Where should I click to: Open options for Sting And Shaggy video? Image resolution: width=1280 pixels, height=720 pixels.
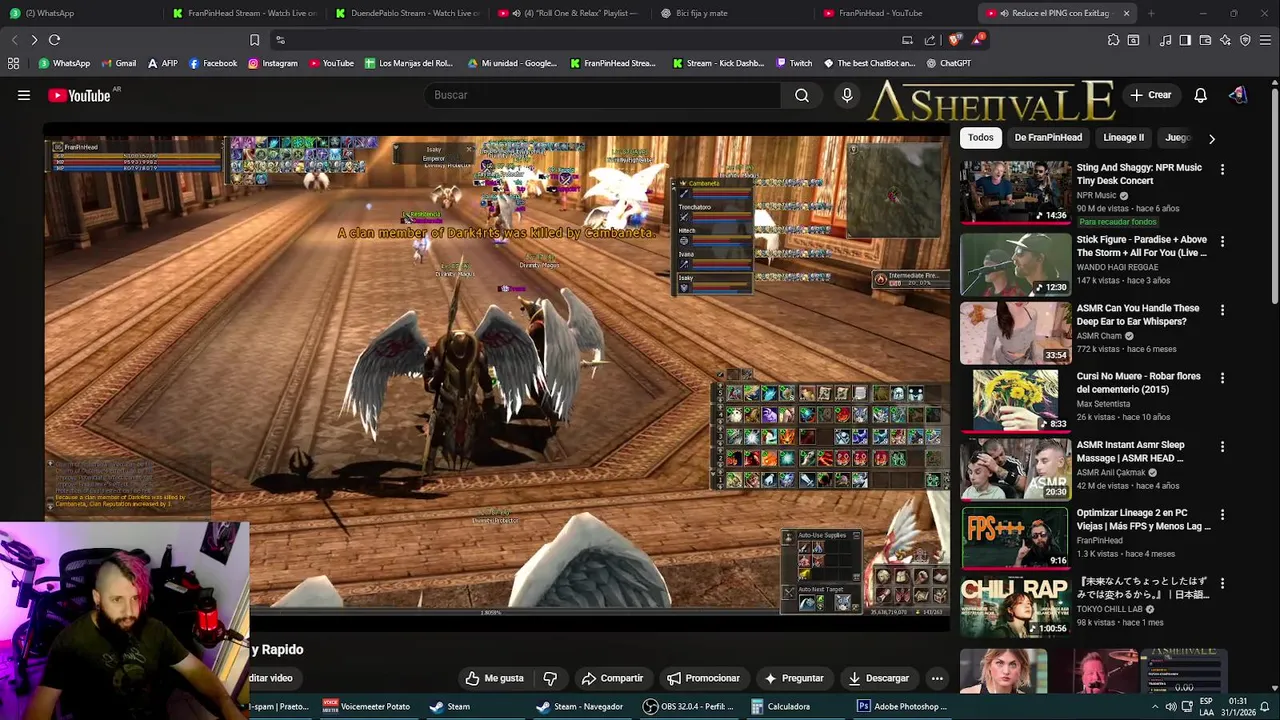(1222, 169)
